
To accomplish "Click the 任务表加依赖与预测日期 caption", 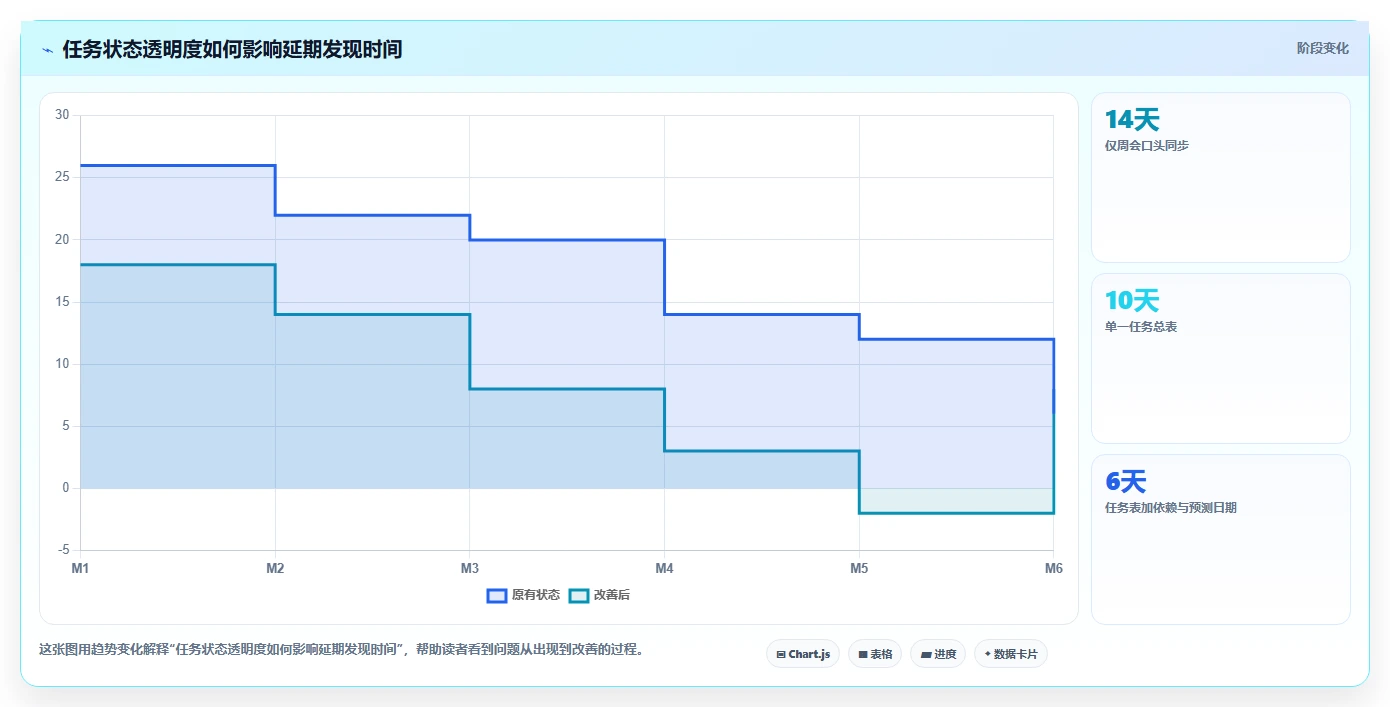I will point(1171,508).
